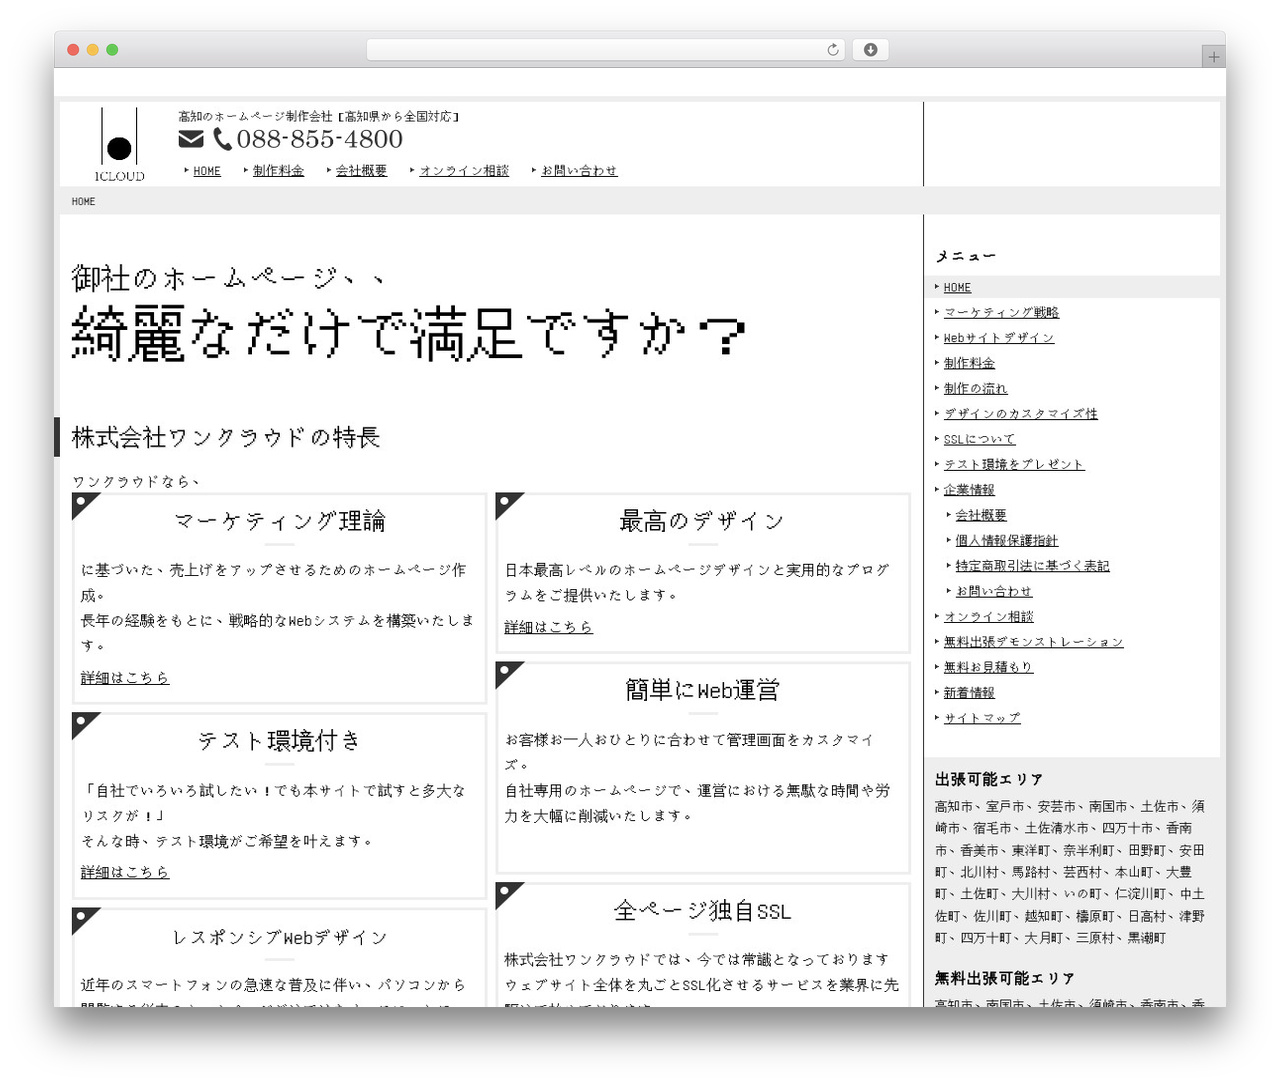The width and height of the screenshot is (1280, 1084).
Task: Click the download icon in the browser toolbar
Action: tap(870, 50)
